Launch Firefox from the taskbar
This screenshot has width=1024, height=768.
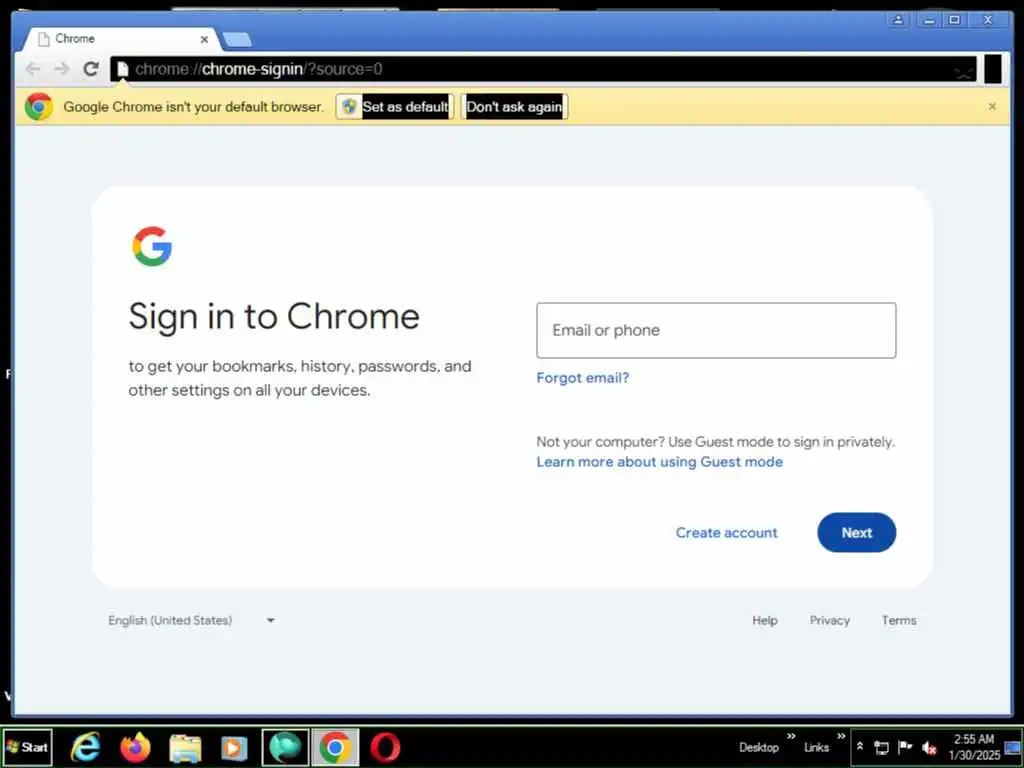[x=136, y=747]
